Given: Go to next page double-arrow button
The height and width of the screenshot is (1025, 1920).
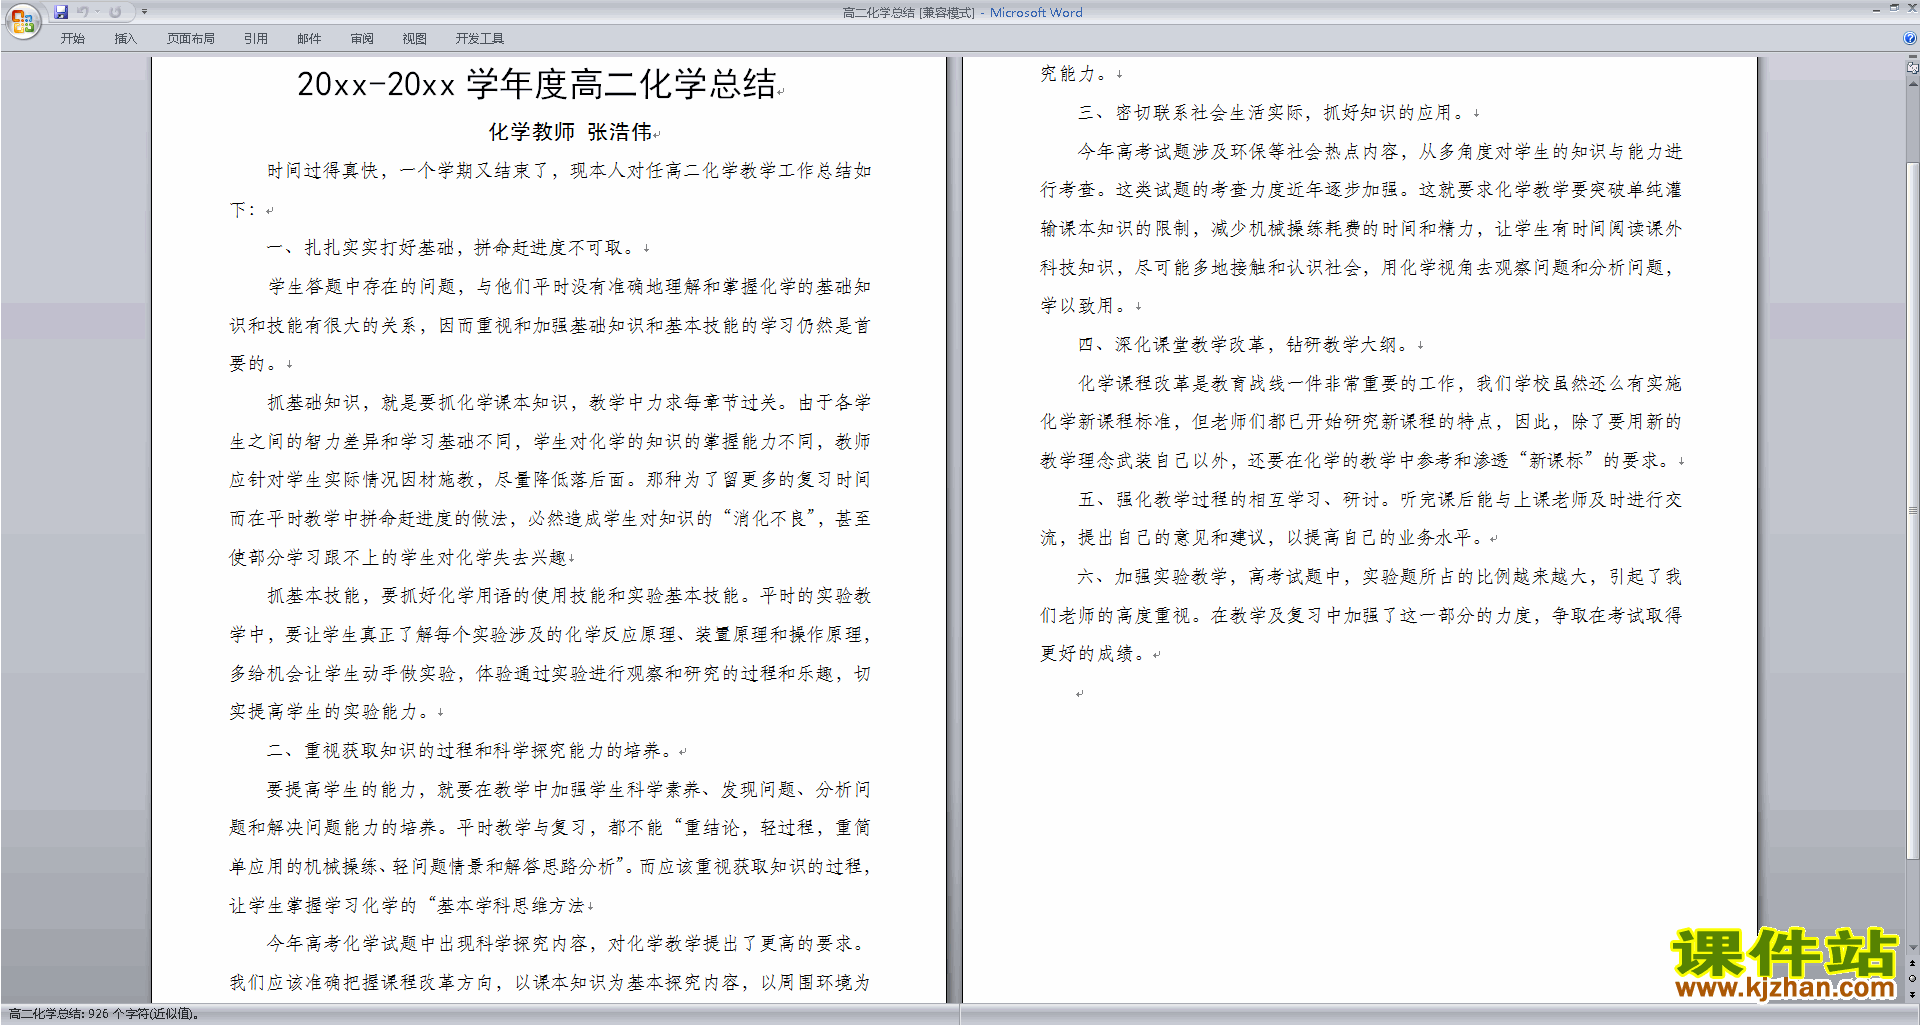Looking at the screenshot, I should 1913,994.
